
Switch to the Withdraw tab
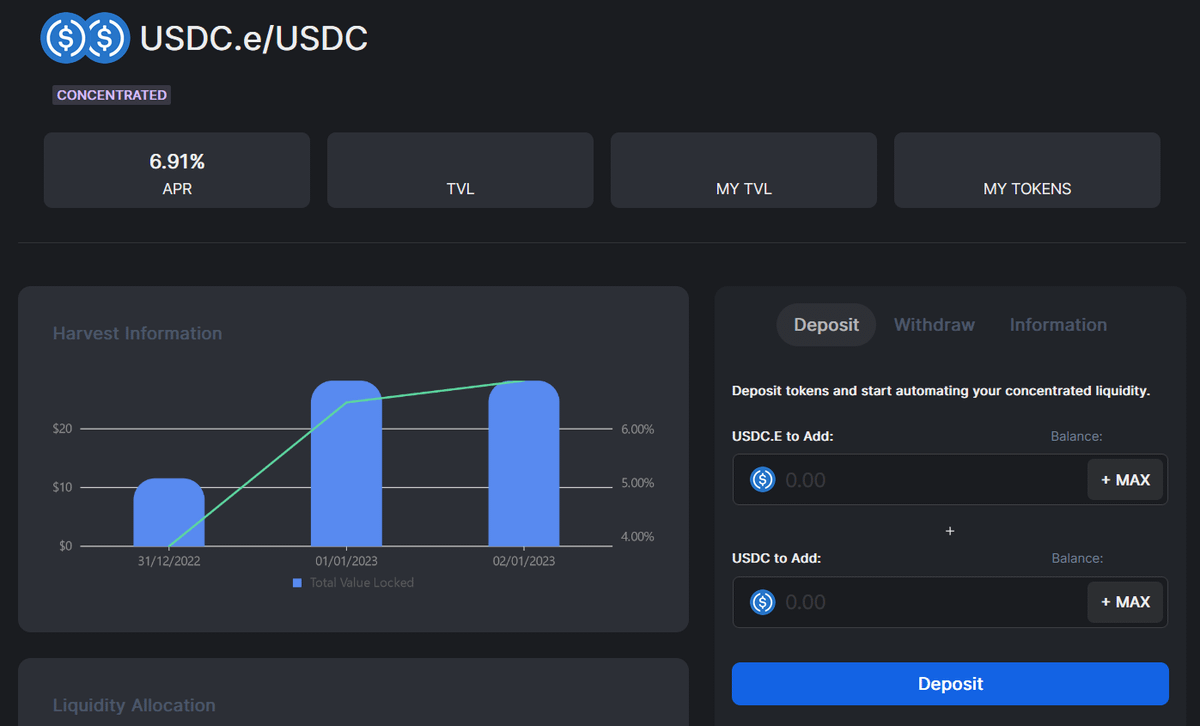click(934, 325)
